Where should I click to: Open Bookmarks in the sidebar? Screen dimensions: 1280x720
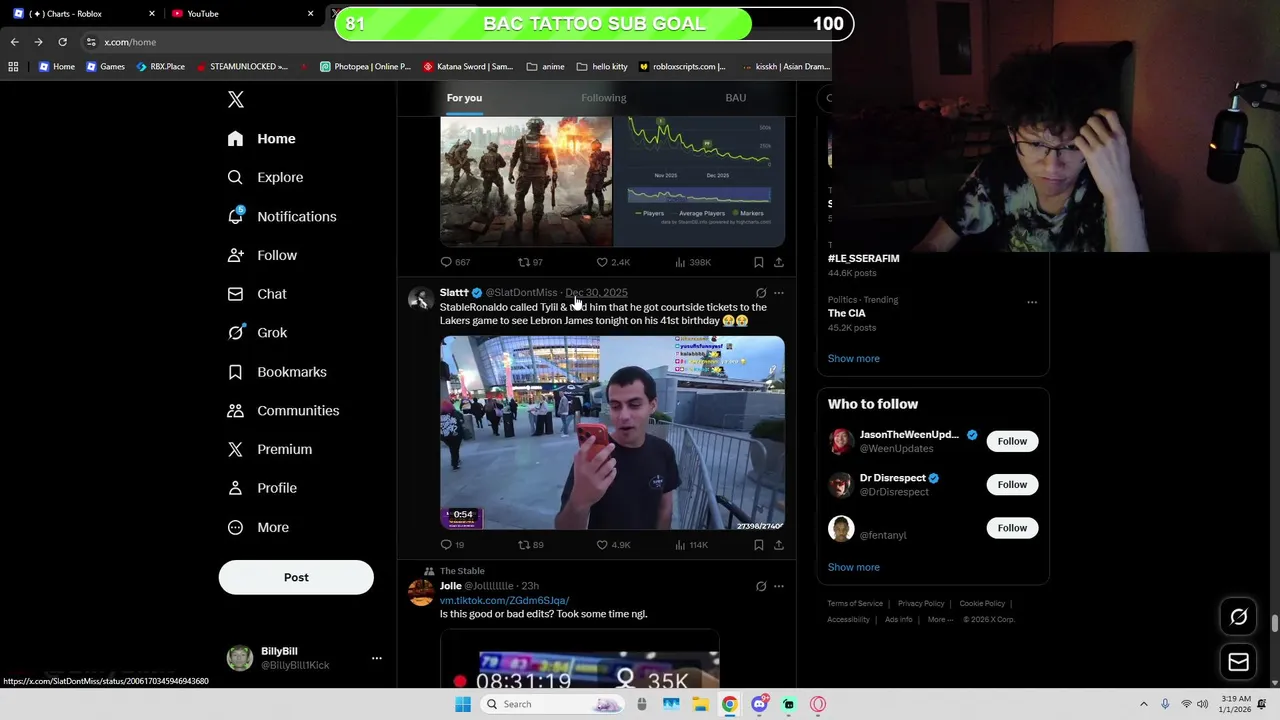pos(277,372)
